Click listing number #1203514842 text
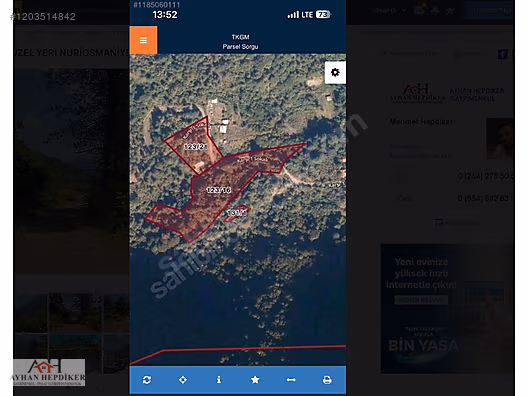The height and width of the screenshot is (396, 528). pos(43,16)
